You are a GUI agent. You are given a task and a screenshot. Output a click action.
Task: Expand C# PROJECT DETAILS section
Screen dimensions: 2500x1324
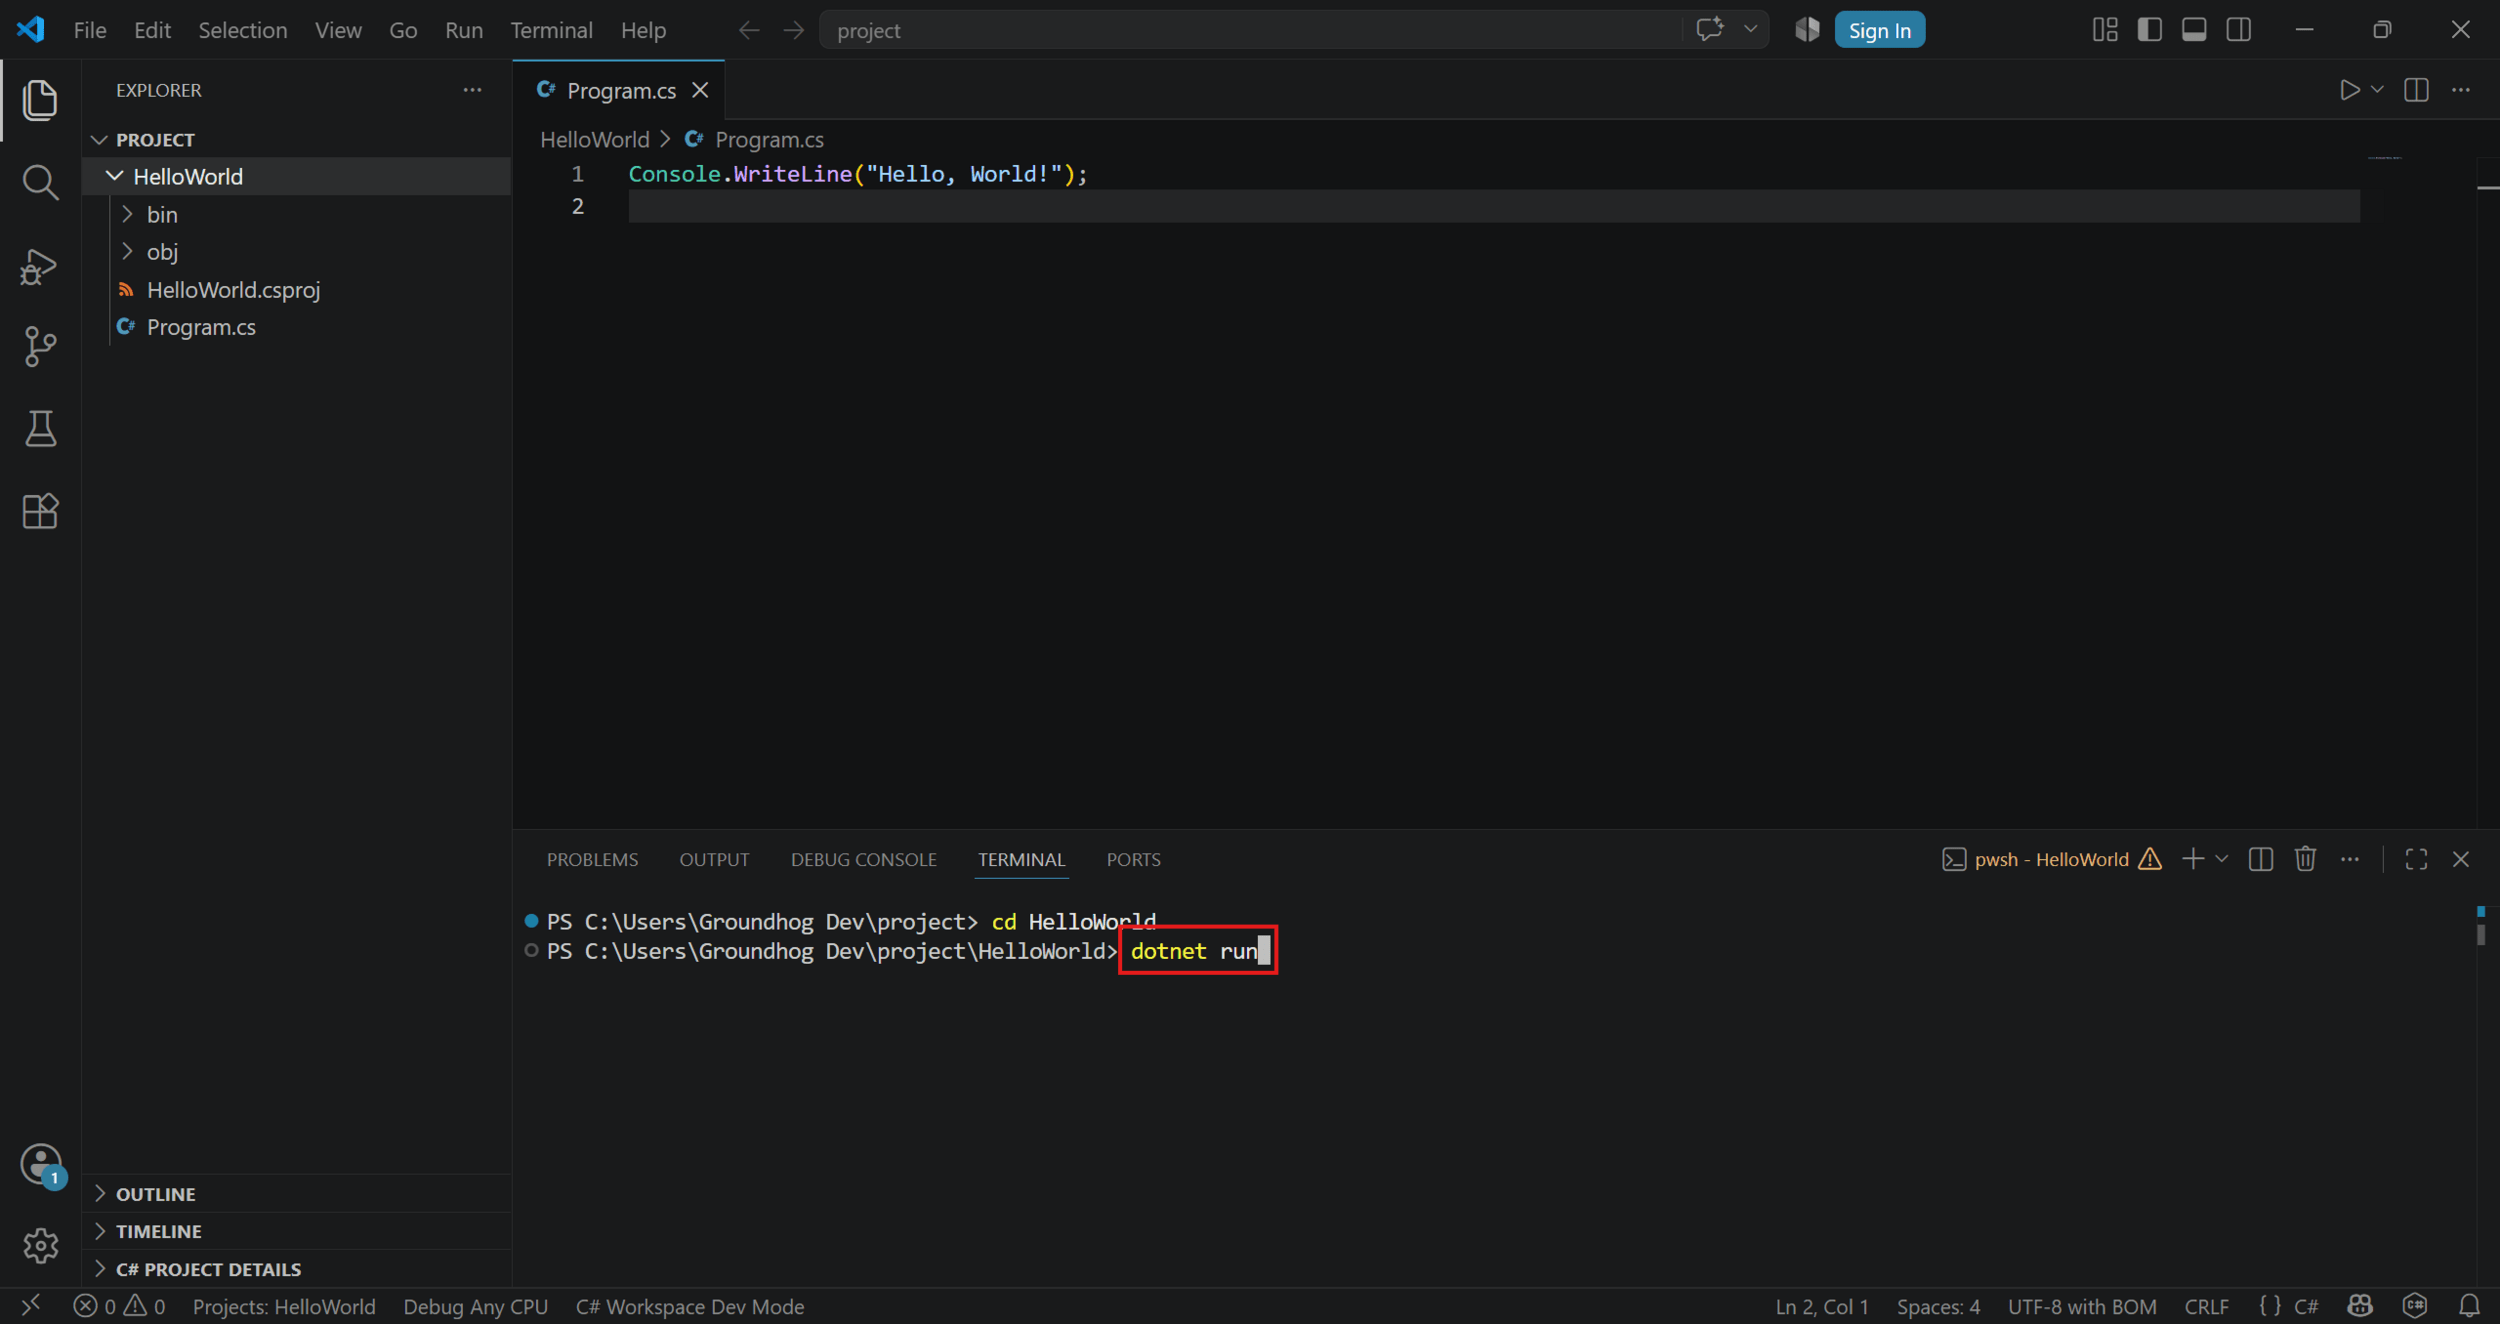296,1269
